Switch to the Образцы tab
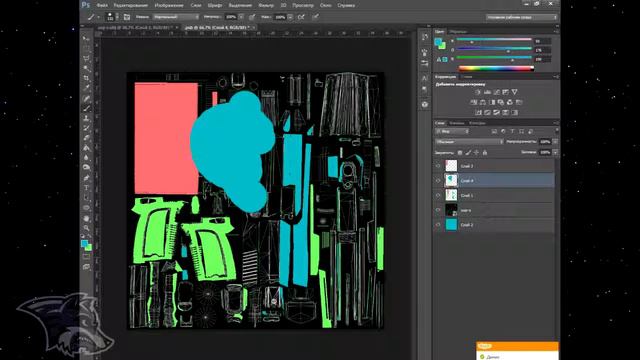The height and width of the screenshot is (360, 640). pos(458,31)
